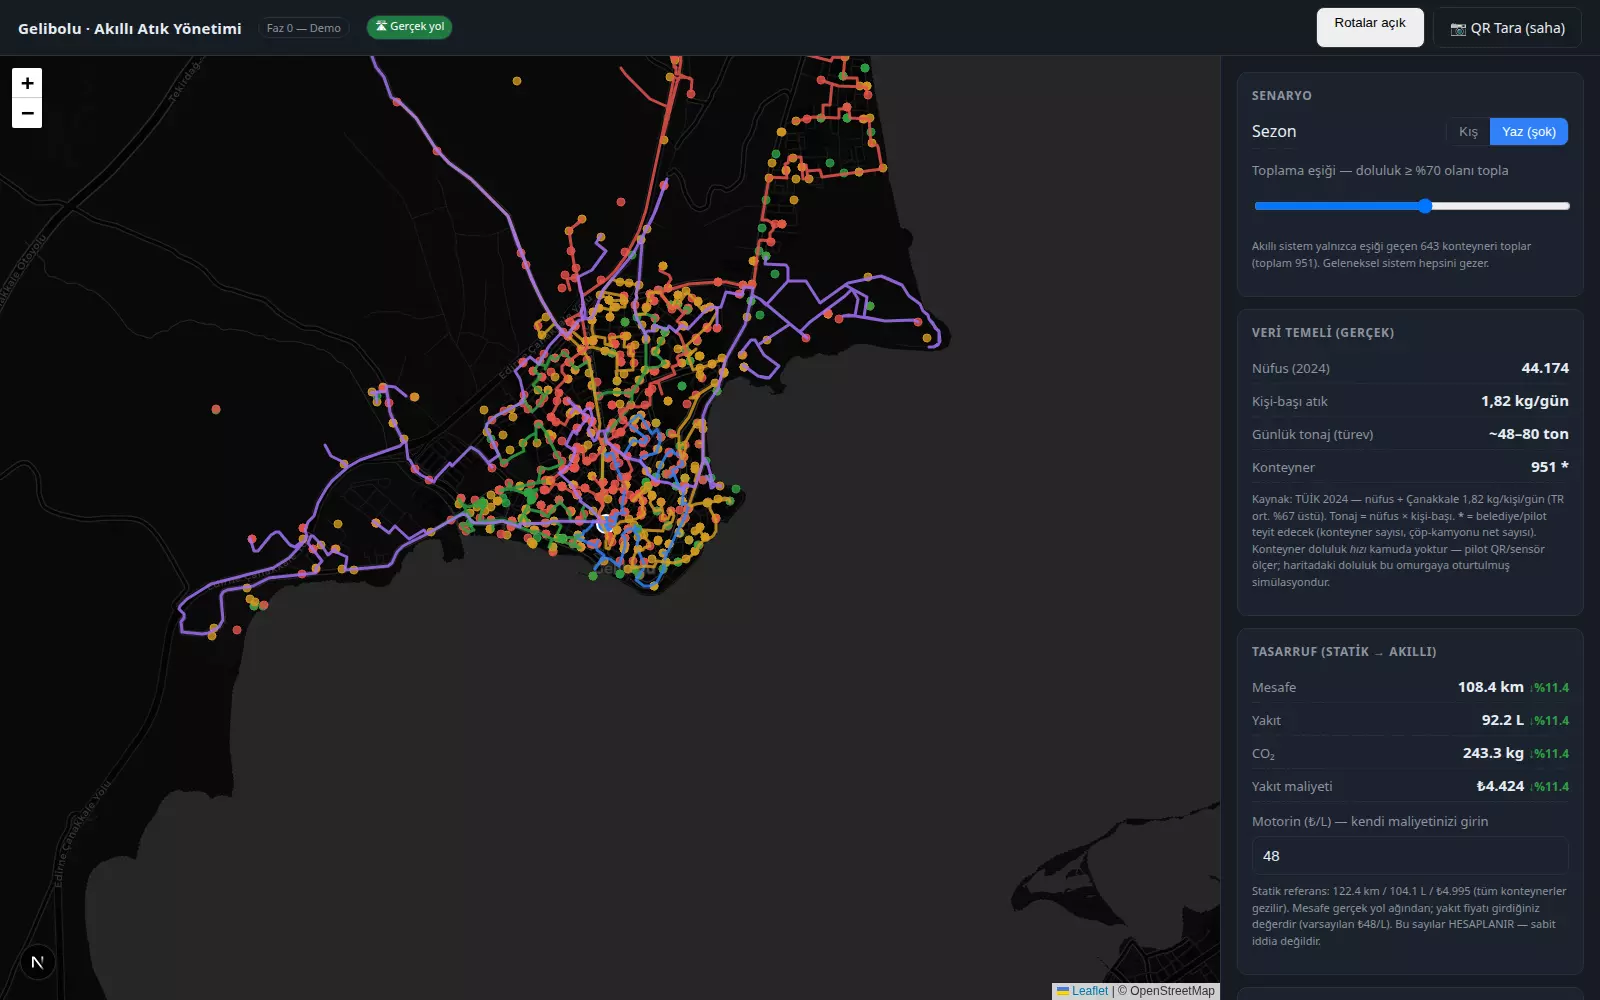Click the Konteyner count 951 *
This screenshot has height=1000, width=1600.
[x=1550, y=467]
